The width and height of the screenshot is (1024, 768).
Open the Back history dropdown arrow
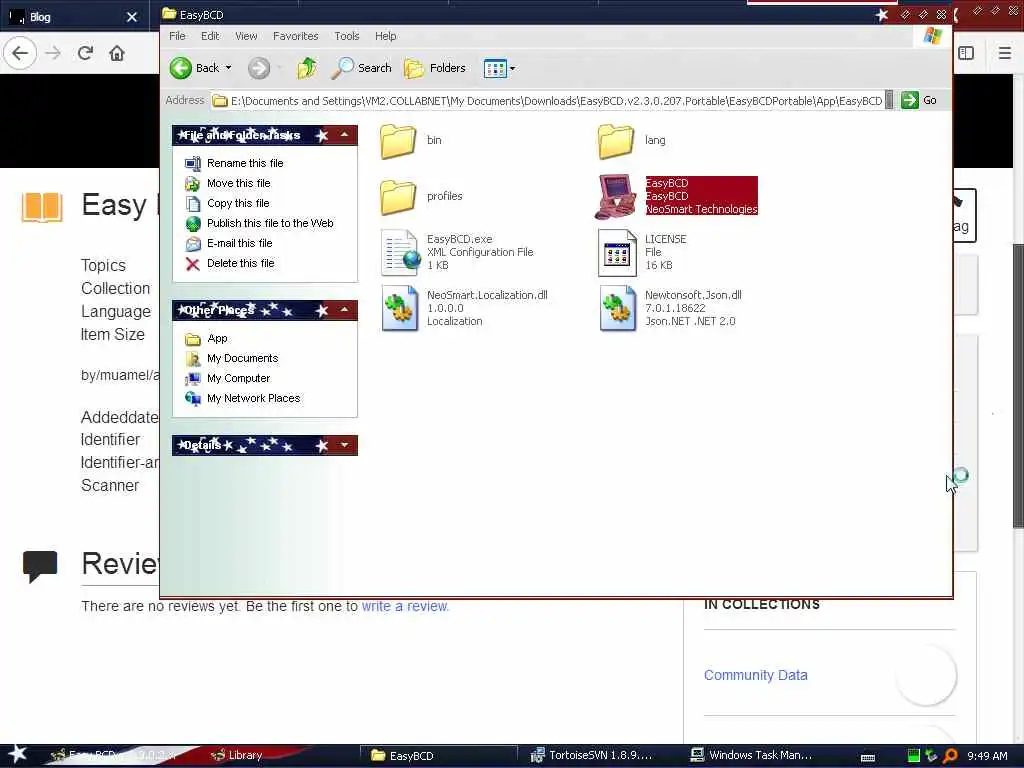(x=228, y=68)
